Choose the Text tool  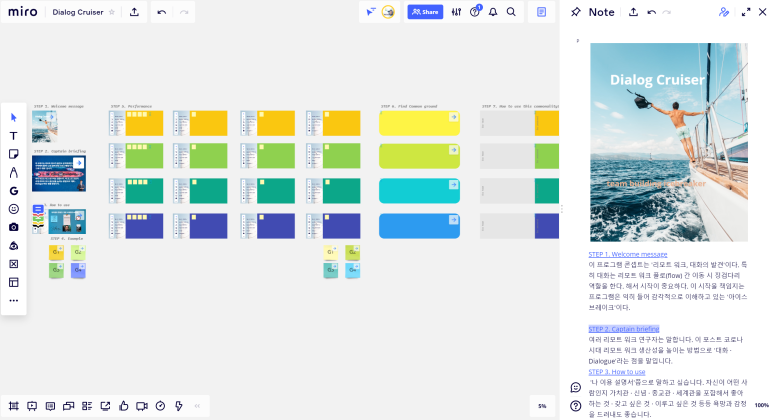pyautogui.click(x=14, y=136)
